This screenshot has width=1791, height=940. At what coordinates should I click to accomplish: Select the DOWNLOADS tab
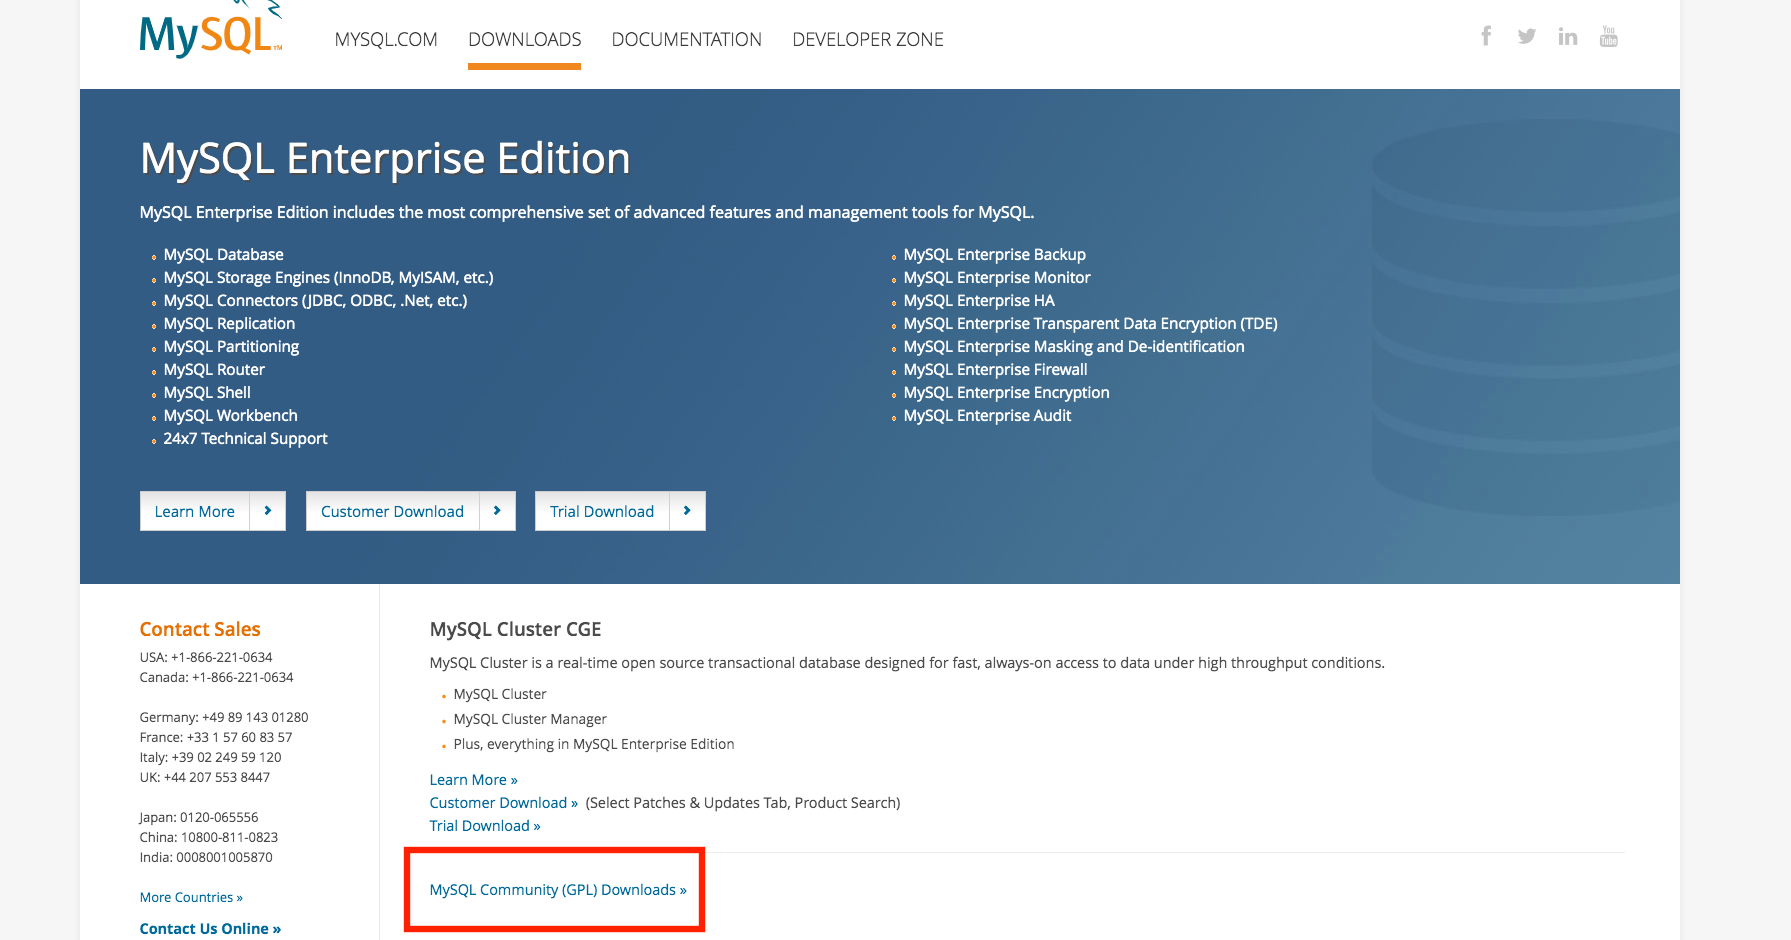click(524, 40)
